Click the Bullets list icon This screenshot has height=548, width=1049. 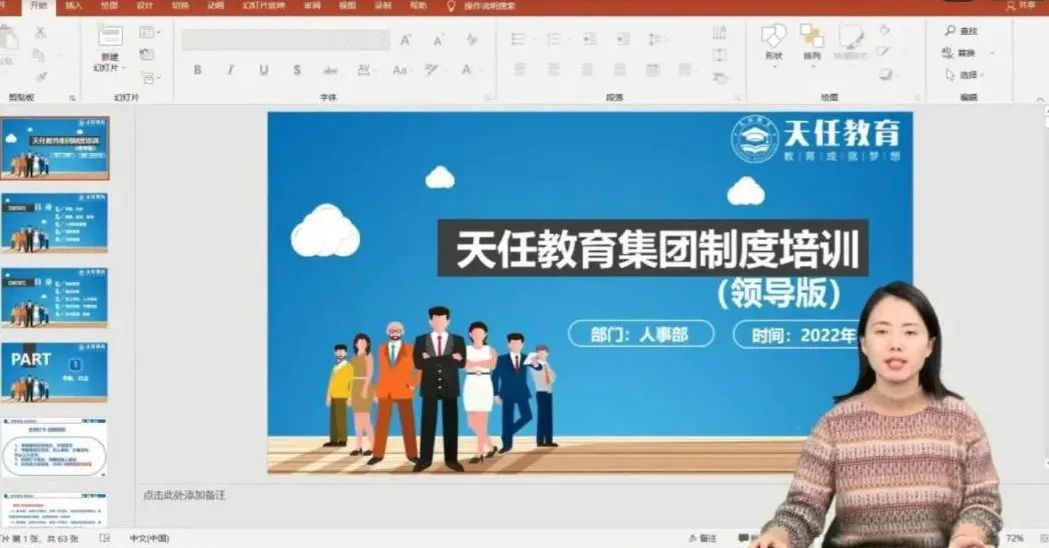point(519,39)
